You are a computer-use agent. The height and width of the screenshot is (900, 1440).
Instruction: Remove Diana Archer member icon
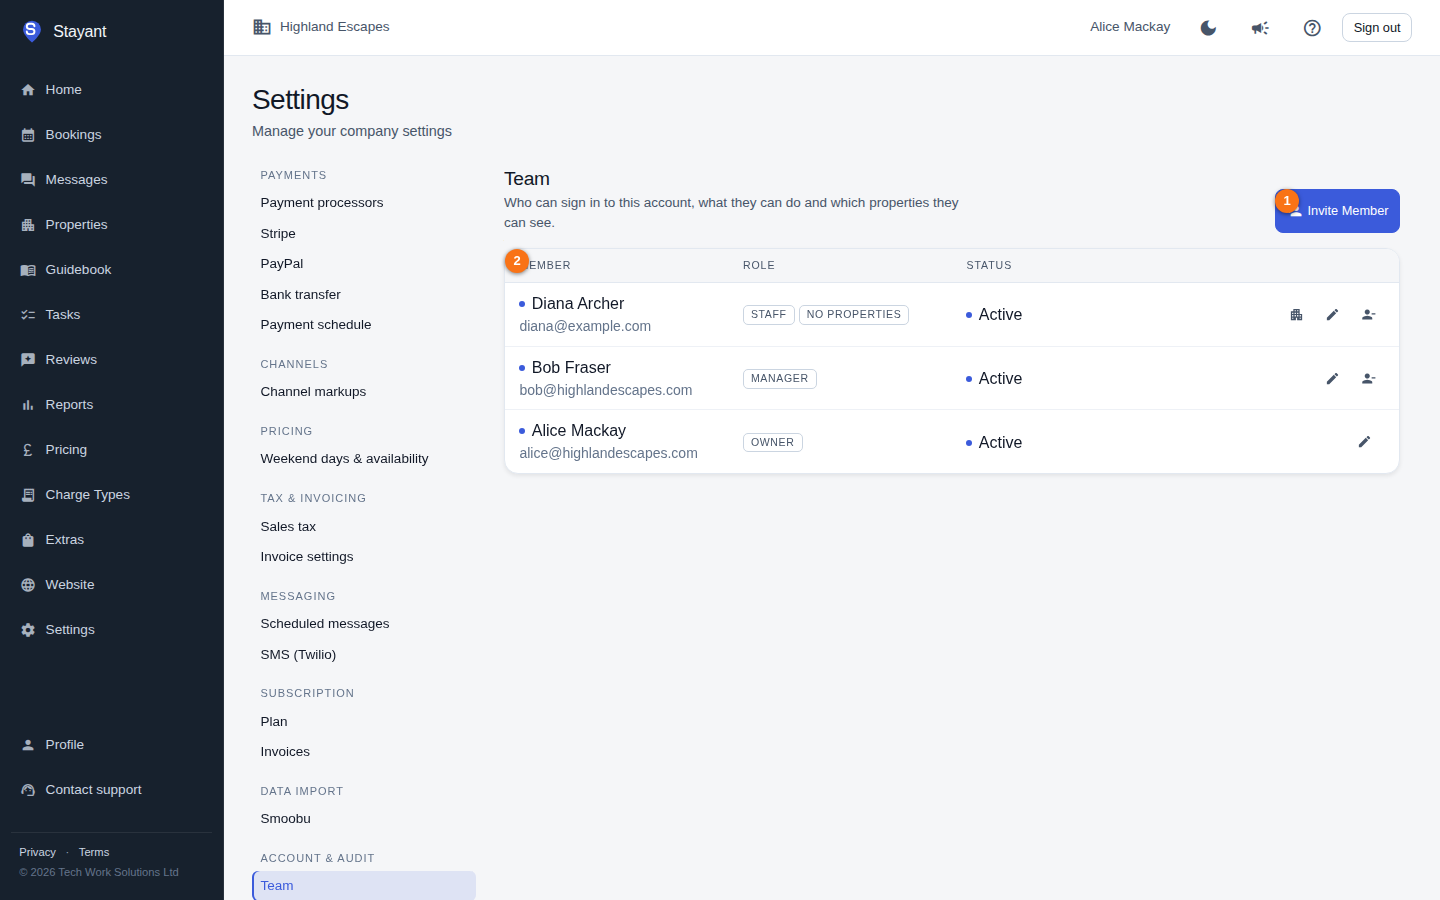coord(1368,315)
